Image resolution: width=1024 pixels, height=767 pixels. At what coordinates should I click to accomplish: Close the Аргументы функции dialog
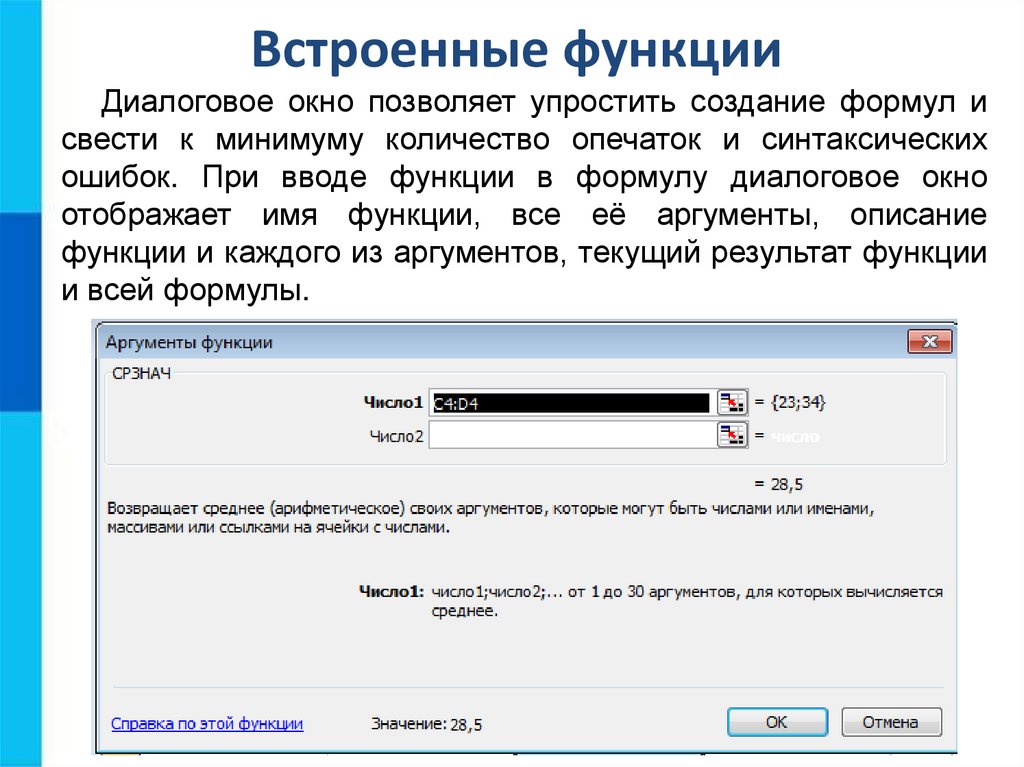[x=929, y=342]
